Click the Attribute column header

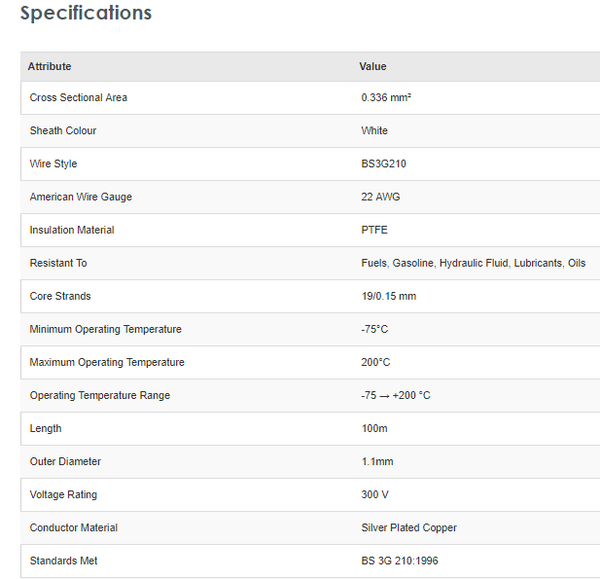[50, 67]
